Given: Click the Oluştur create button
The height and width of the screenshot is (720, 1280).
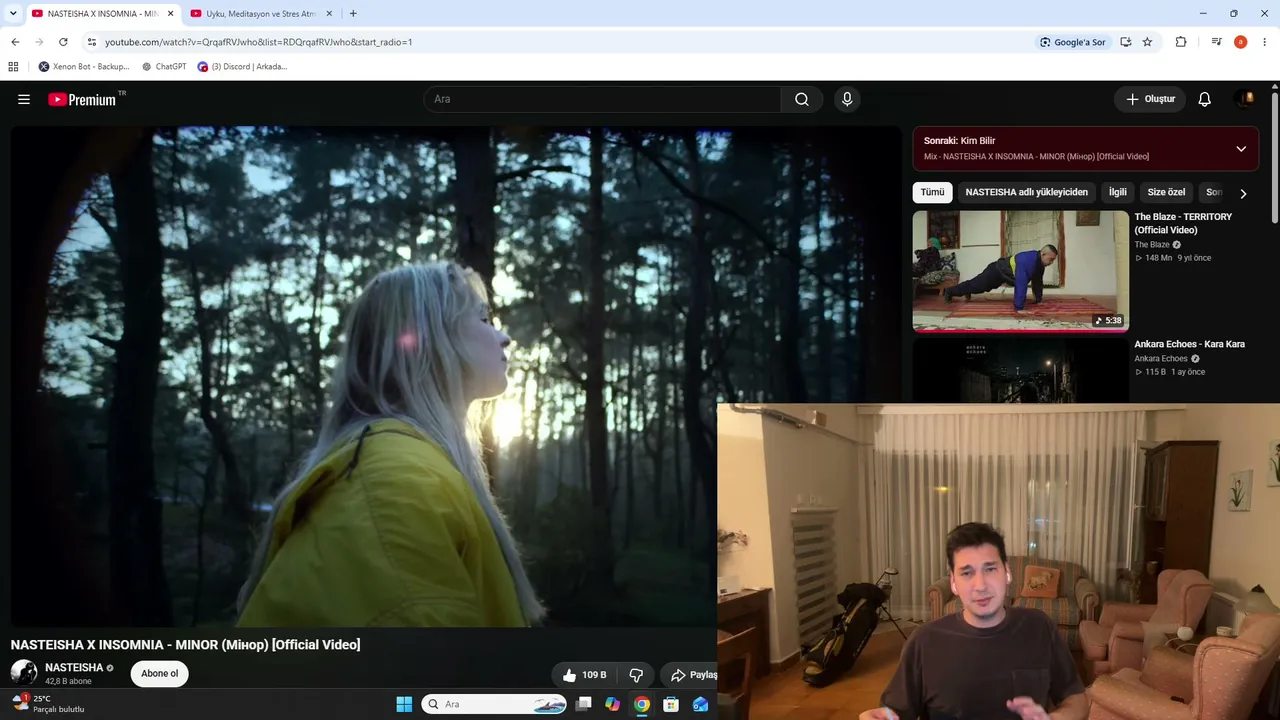Looking at the screenshot, I should coord(1150,99).
